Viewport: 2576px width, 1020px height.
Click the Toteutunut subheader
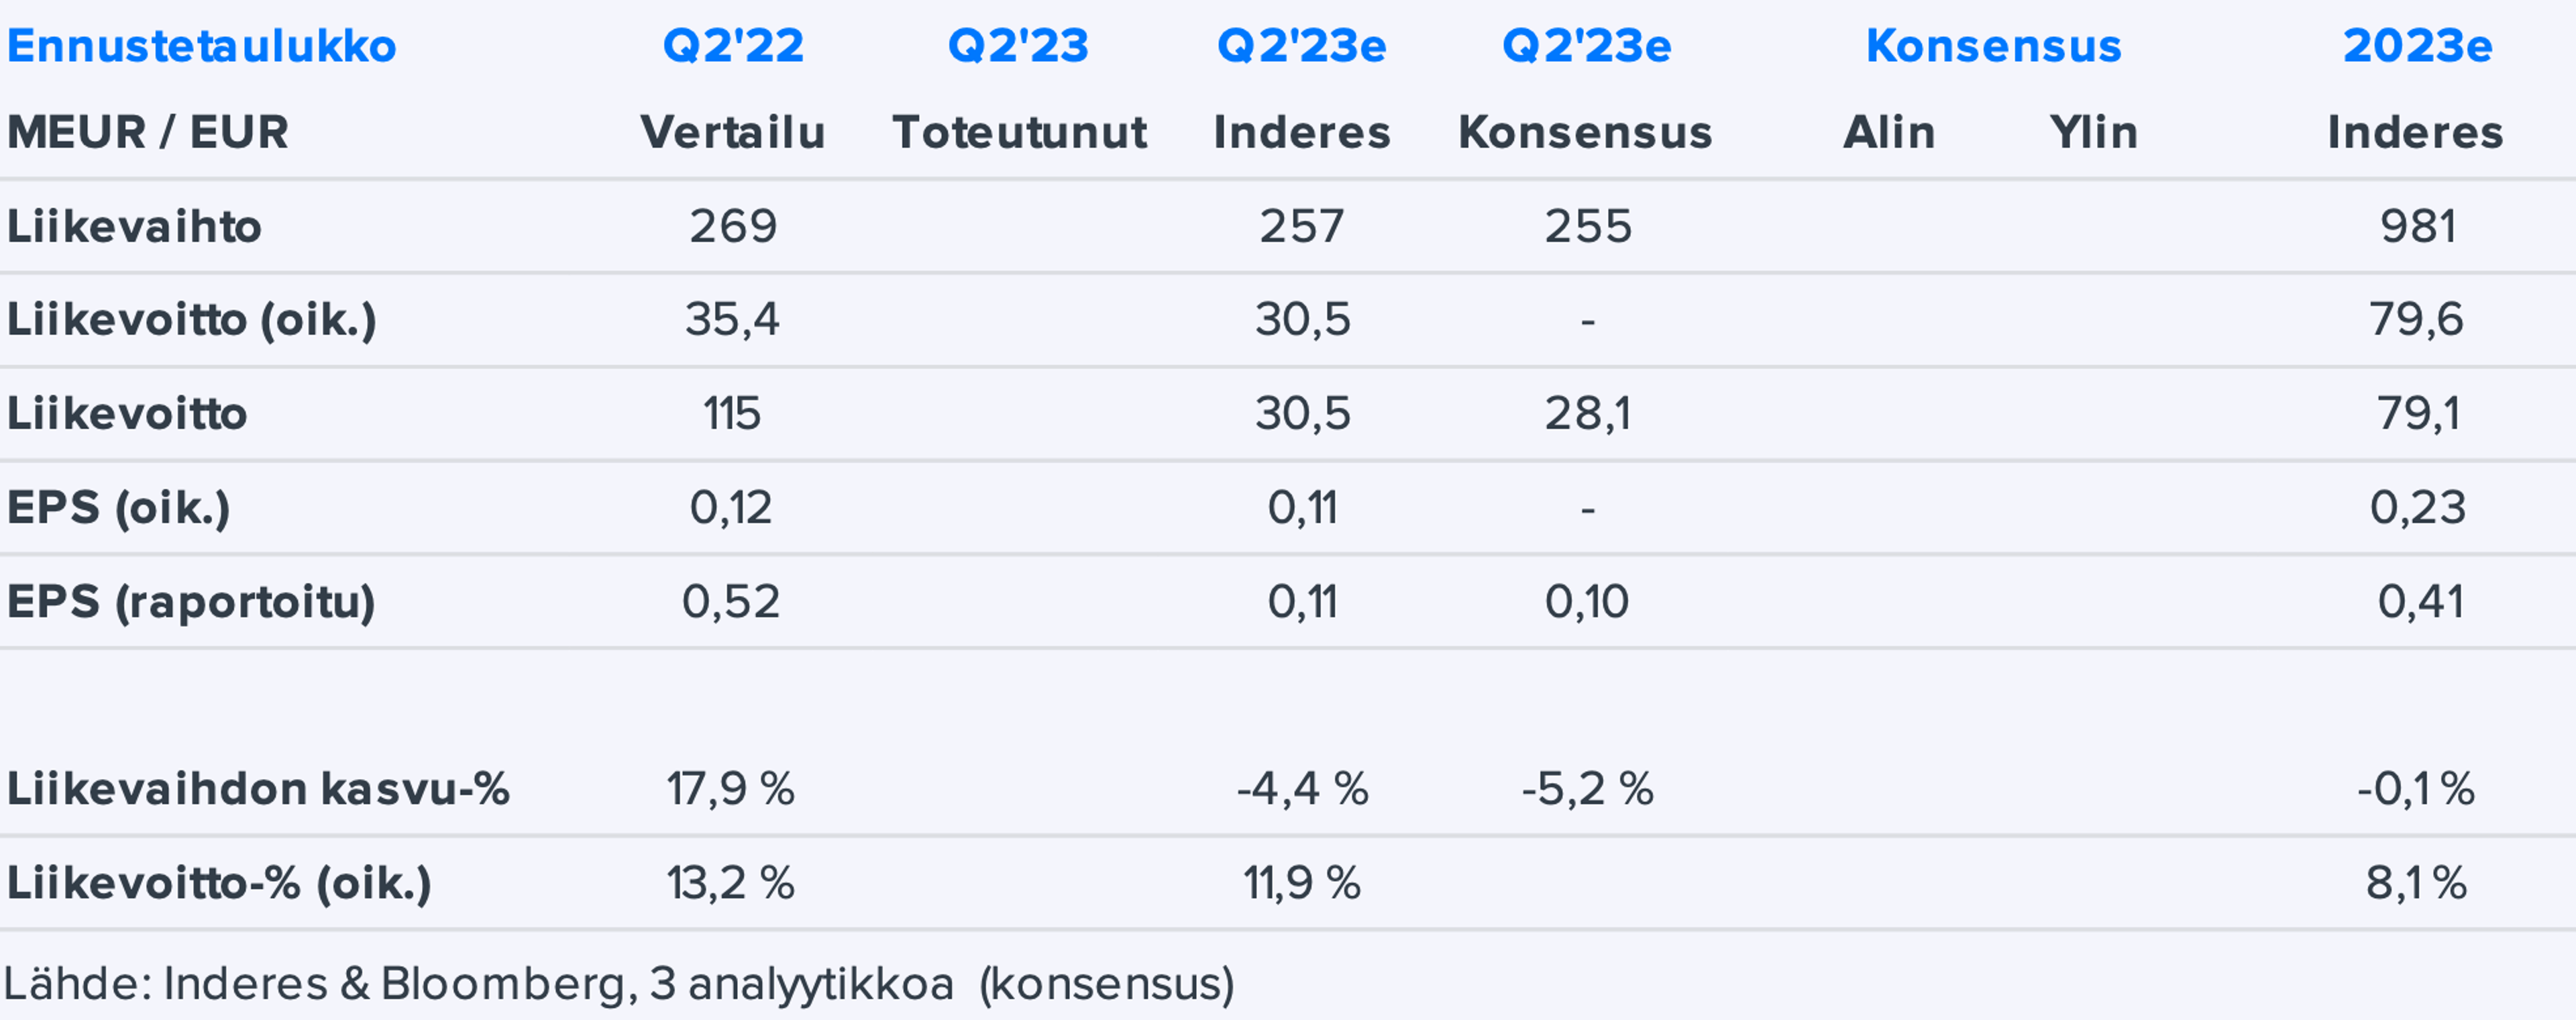[1019, 132]
